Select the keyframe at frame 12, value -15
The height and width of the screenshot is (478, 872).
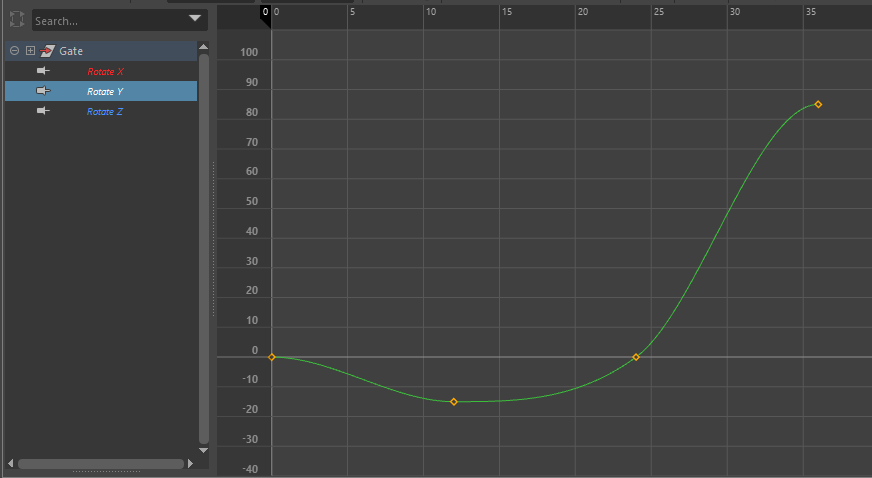(454, 401)
